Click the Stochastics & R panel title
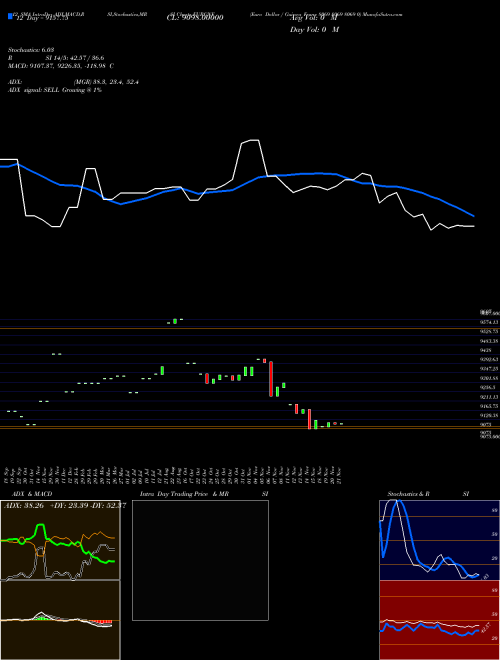The image size is (500, 660). click(x=408, y=494)
